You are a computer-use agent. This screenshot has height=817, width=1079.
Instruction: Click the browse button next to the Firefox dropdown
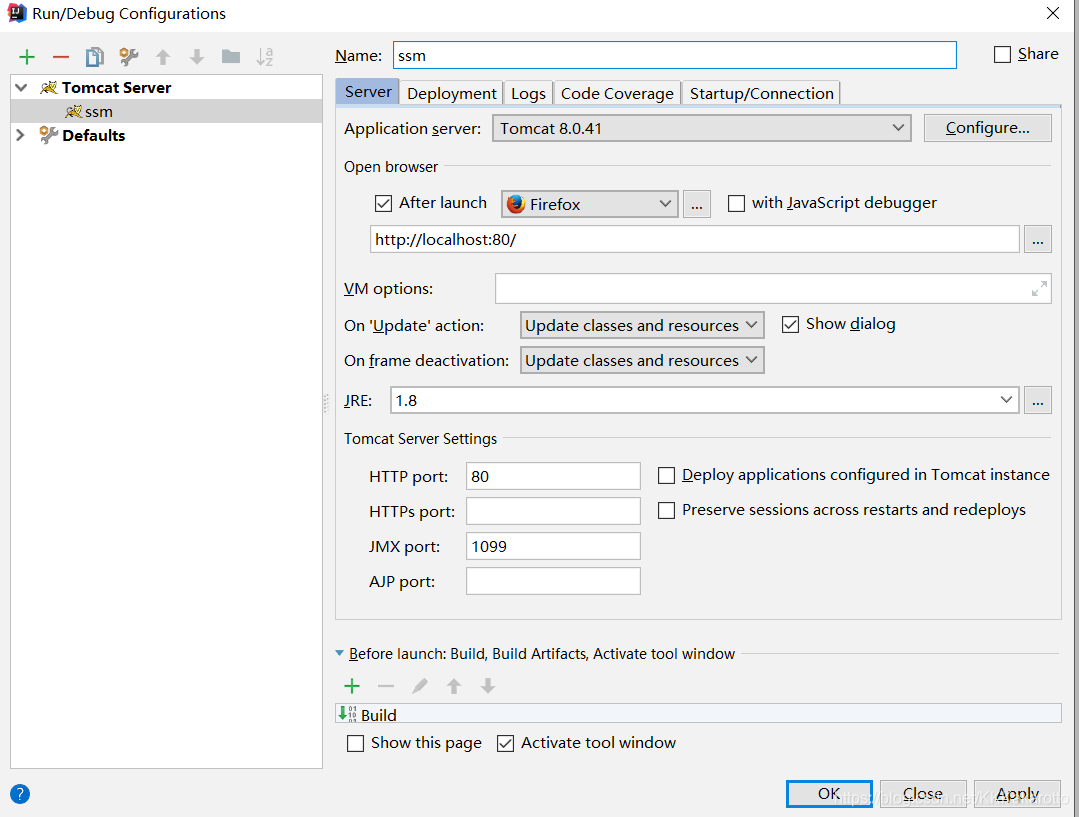[696, 204]
